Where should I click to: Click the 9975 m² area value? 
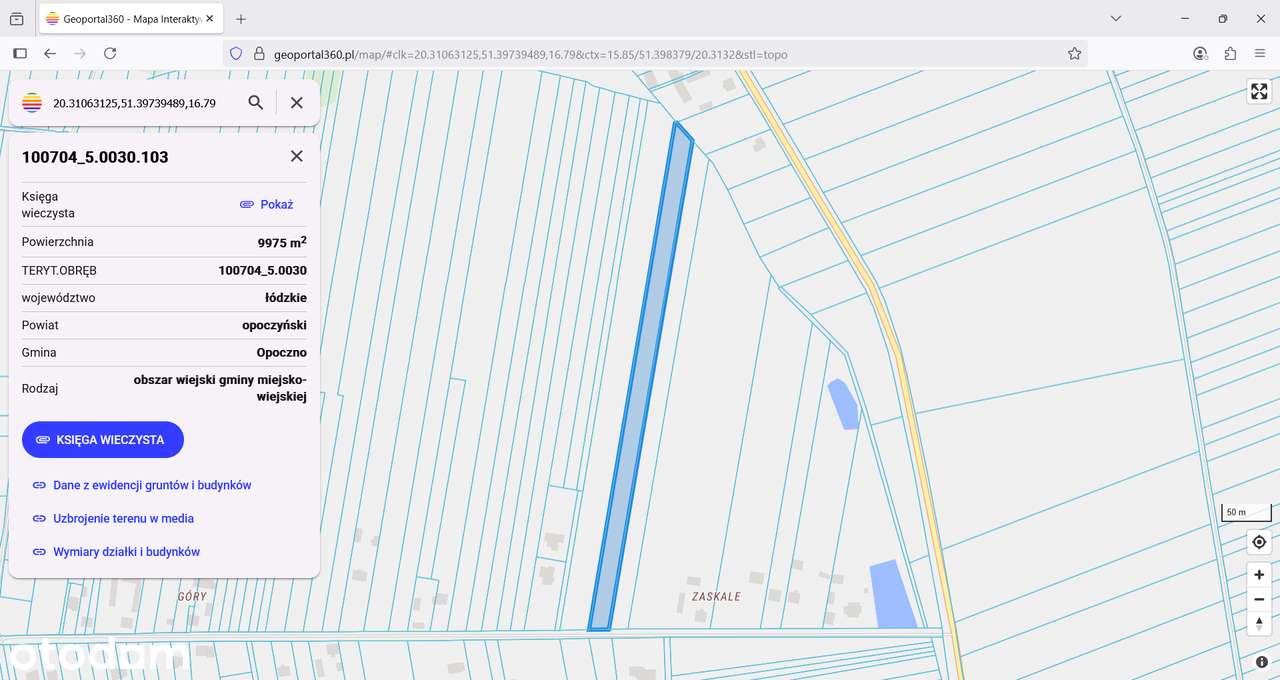[x=282, y=242]
